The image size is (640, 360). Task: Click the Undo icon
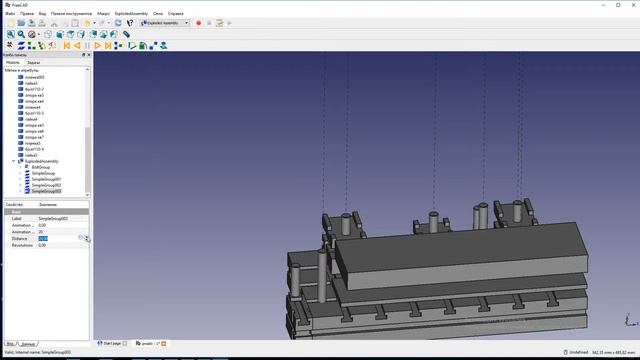[x=87, y=23]
